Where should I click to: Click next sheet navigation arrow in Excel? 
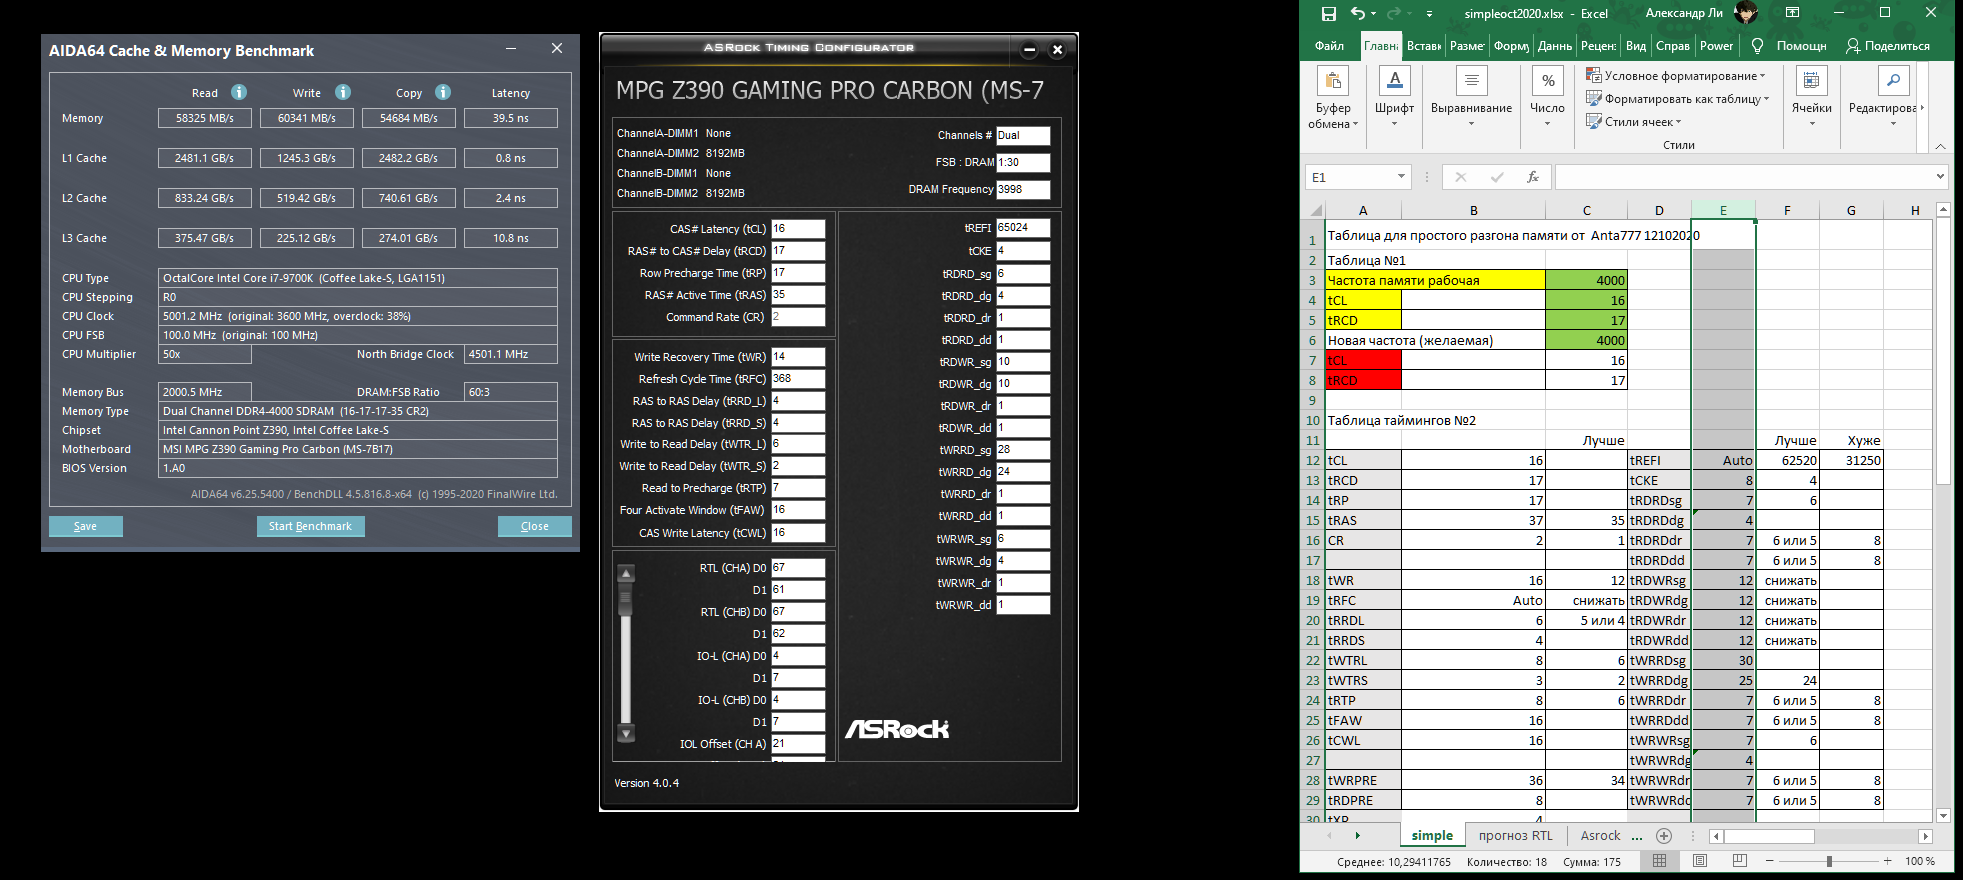(x=1357, y=836)
